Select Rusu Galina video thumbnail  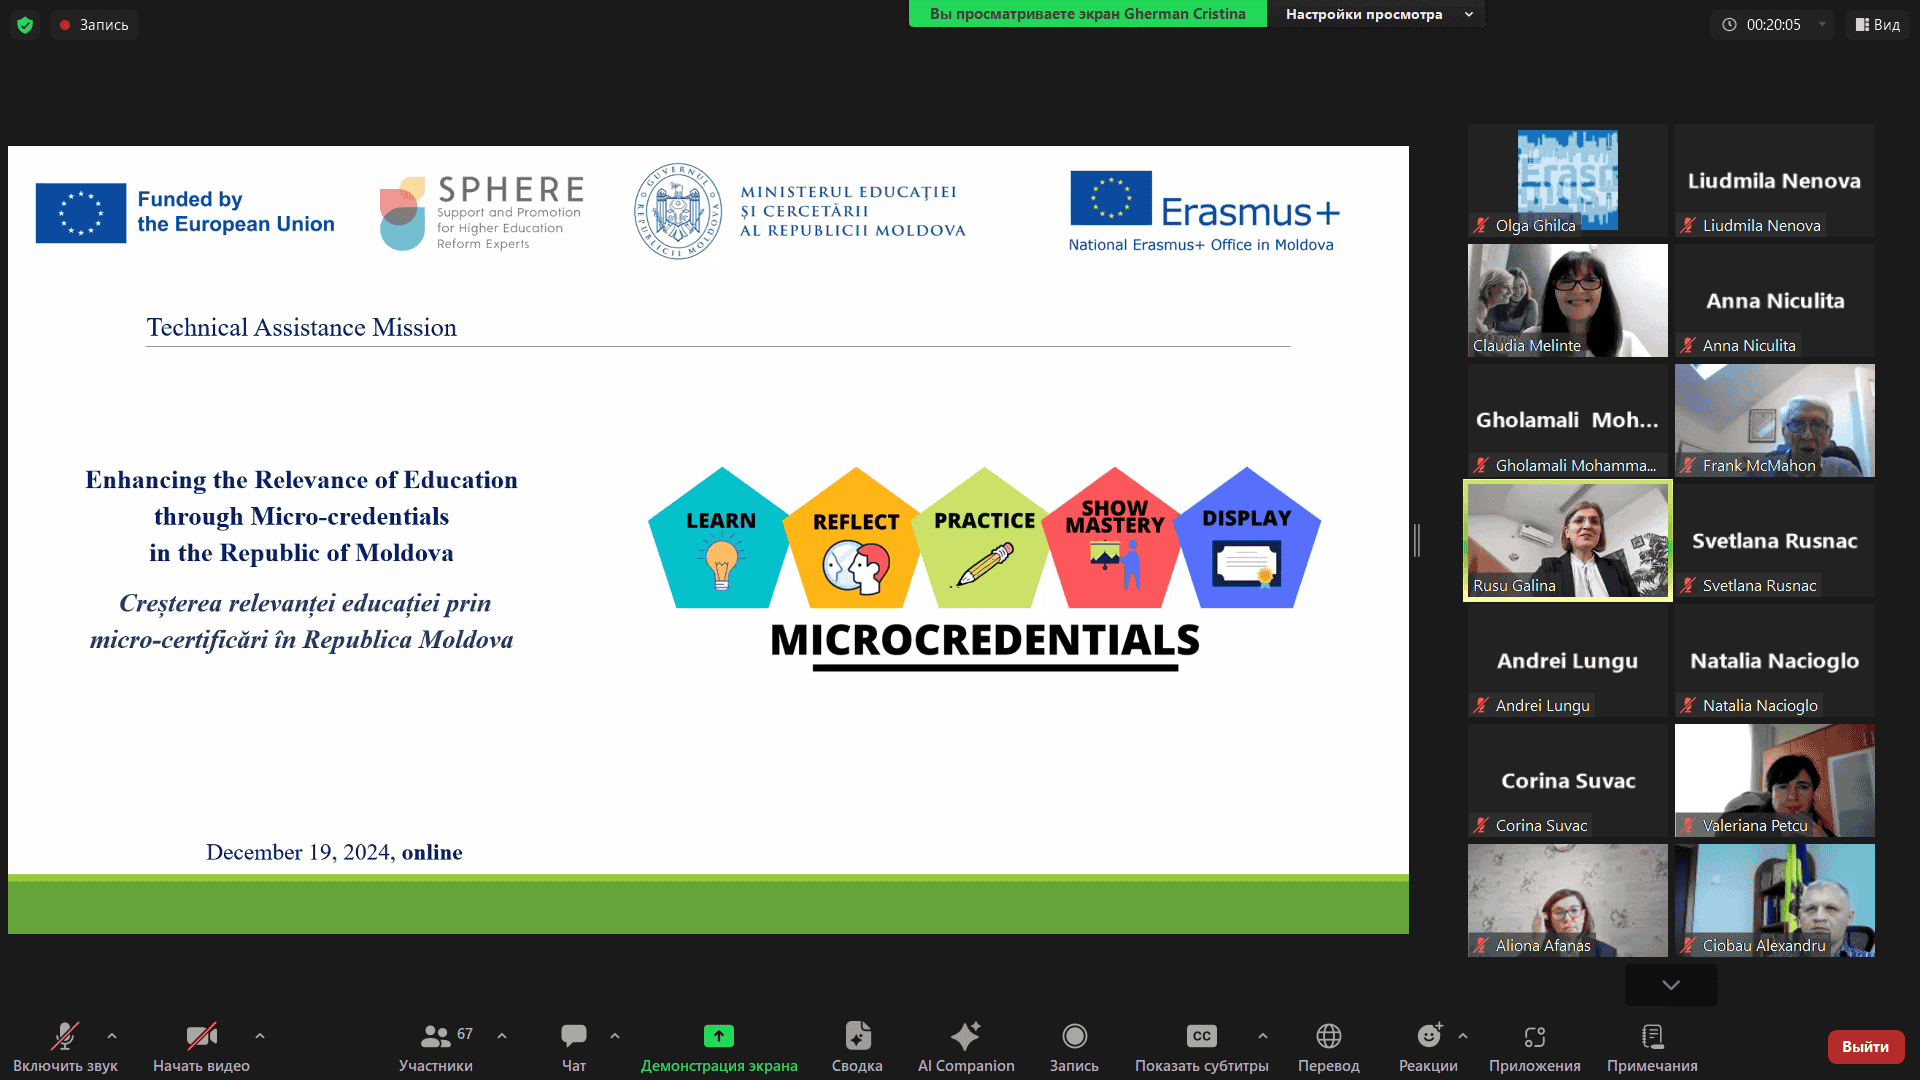[1567, 540]
